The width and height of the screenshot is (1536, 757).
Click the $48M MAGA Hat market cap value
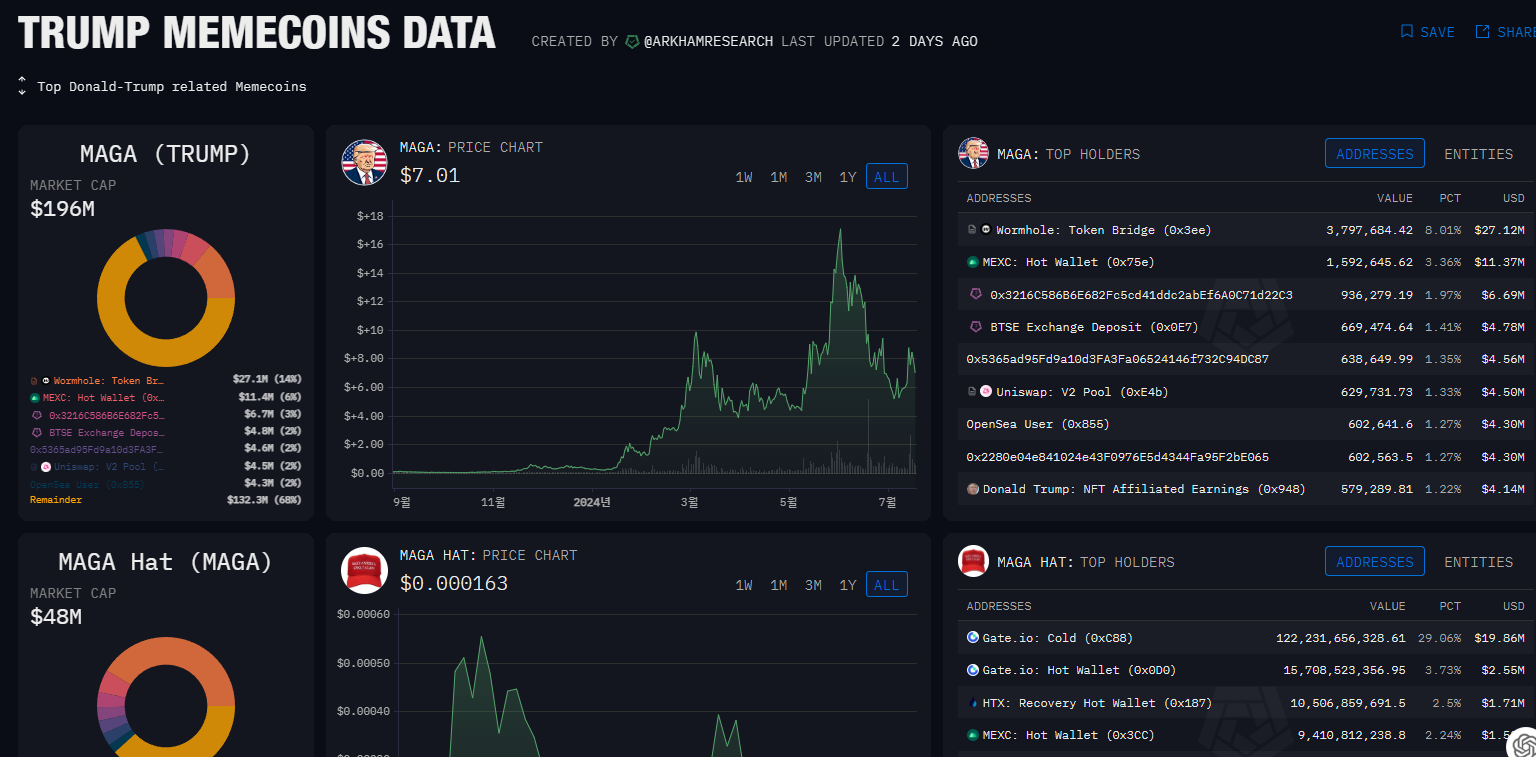click(x=56, y=617)
